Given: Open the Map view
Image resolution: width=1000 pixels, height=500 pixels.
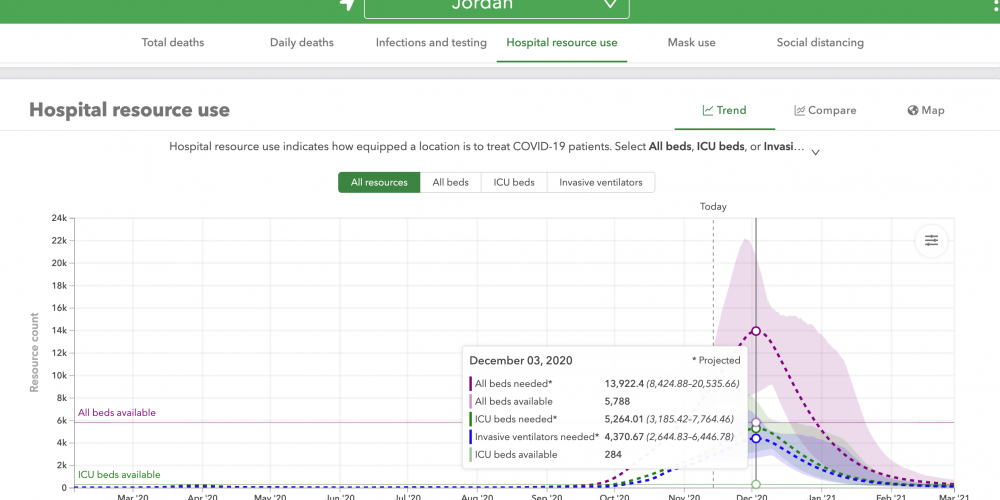Looking at the screenshot, I should (x=925, y=110).
